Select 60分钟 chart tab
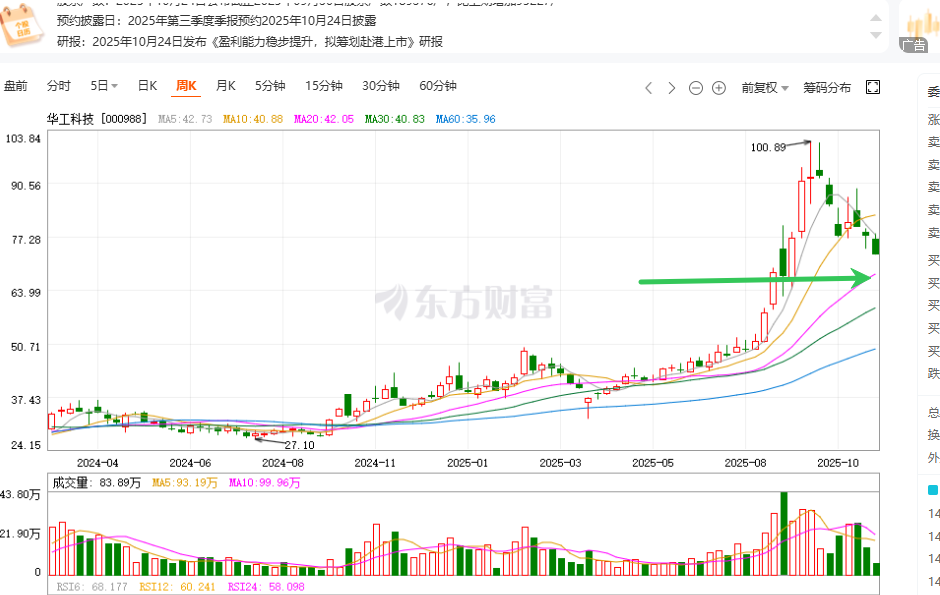The height and width of the screenshot is (595, 940). point(438,86)
